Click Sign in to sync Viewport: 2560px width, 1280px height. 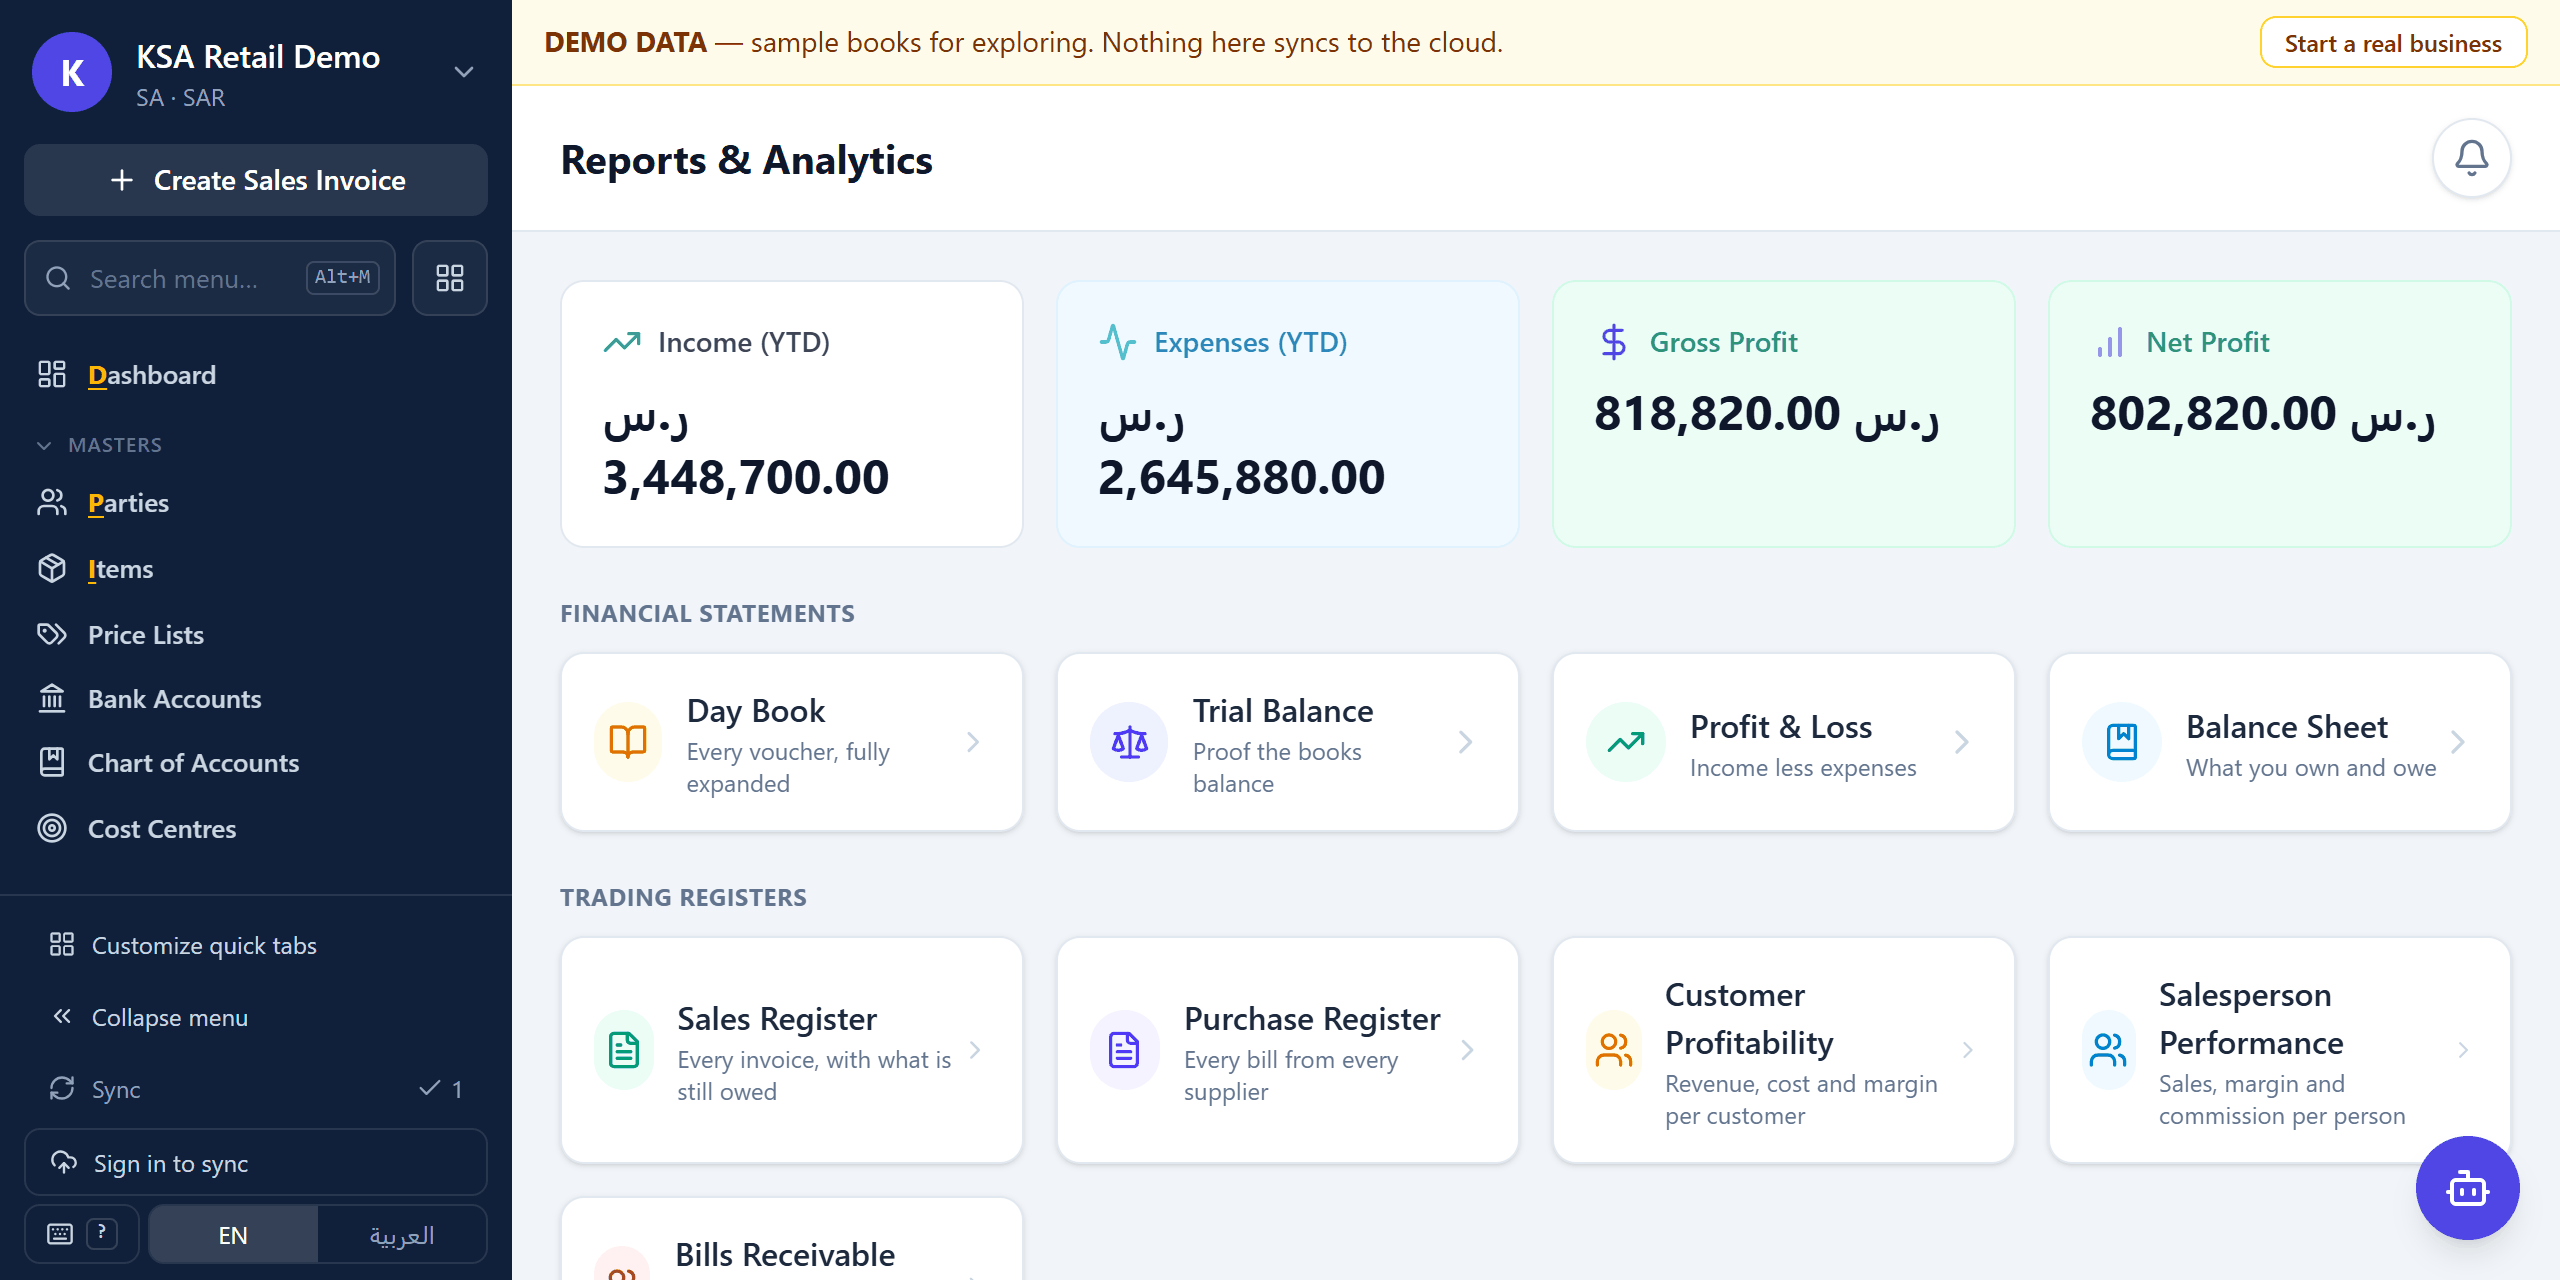[x=256, y=1163]
